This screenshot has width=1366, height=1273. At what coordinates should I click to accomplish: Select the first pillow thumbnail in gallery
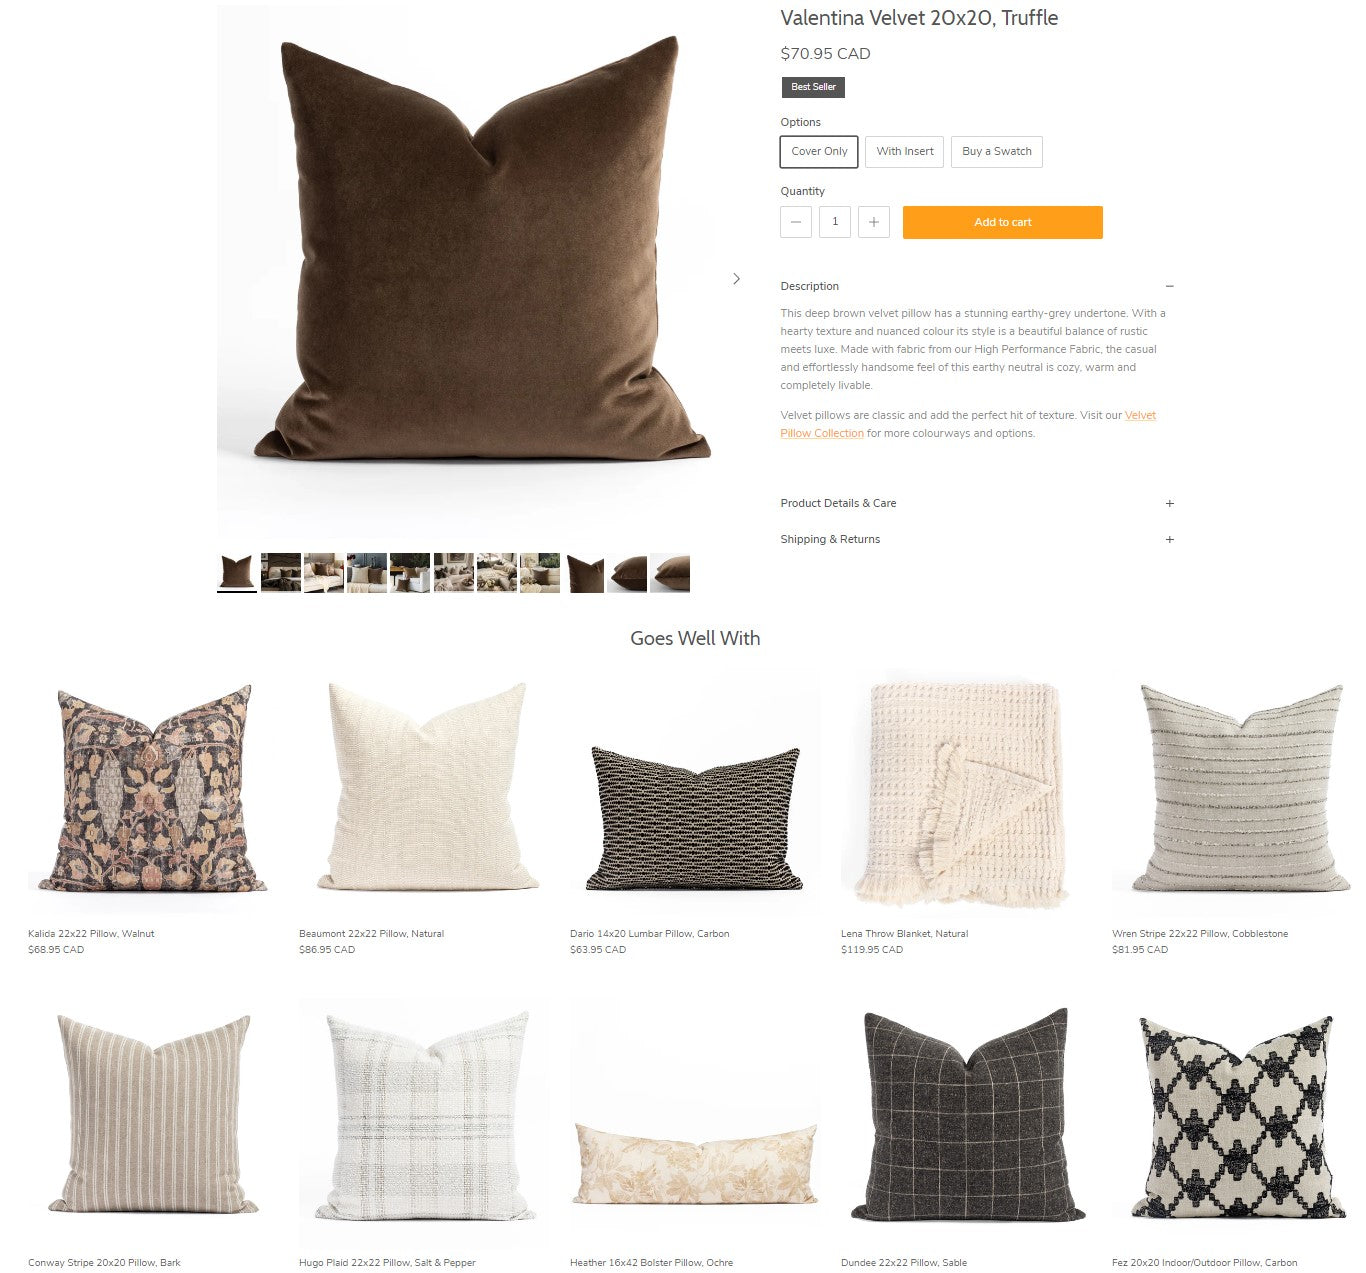237,573
